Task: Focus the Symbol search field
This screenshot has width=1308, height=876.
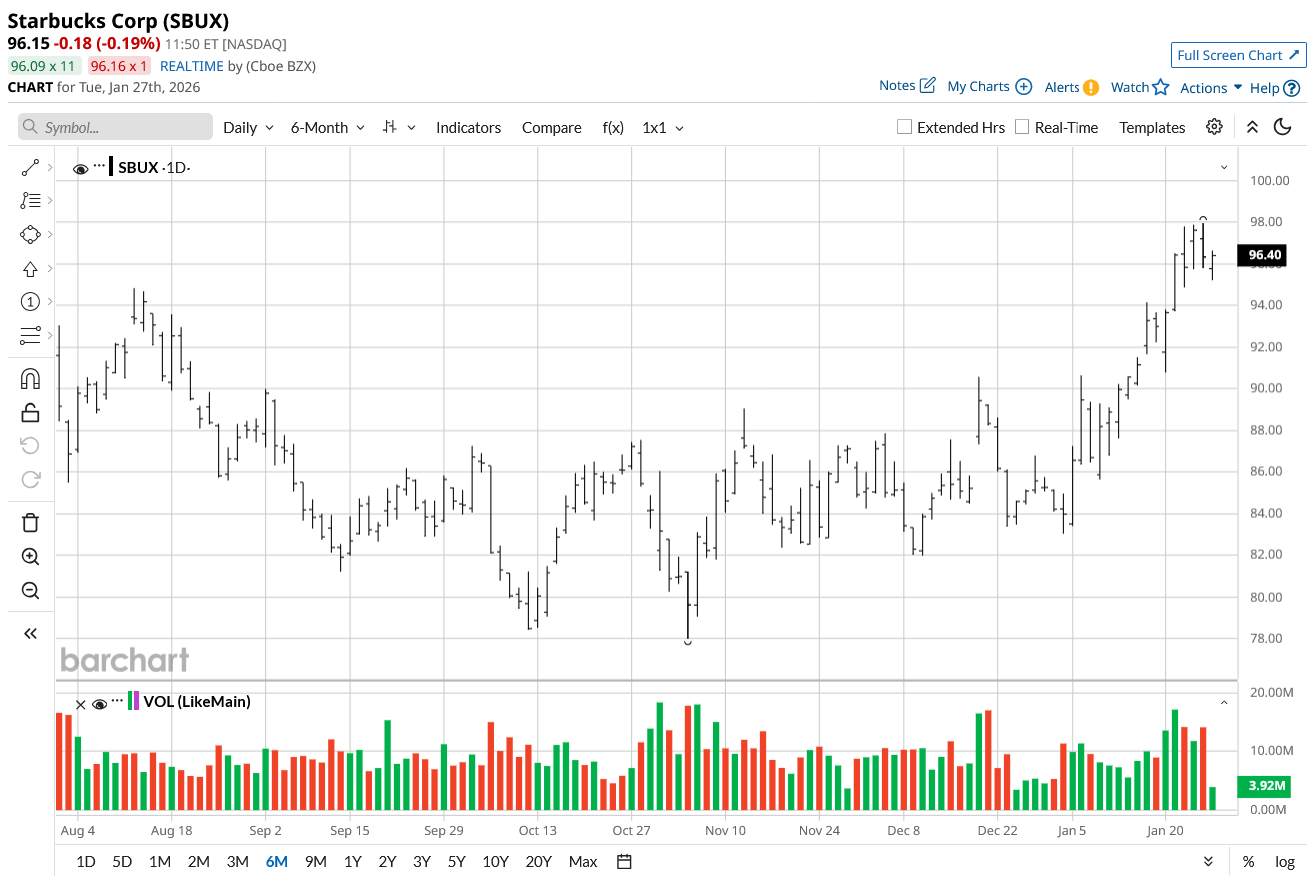Action: (116, 127)
